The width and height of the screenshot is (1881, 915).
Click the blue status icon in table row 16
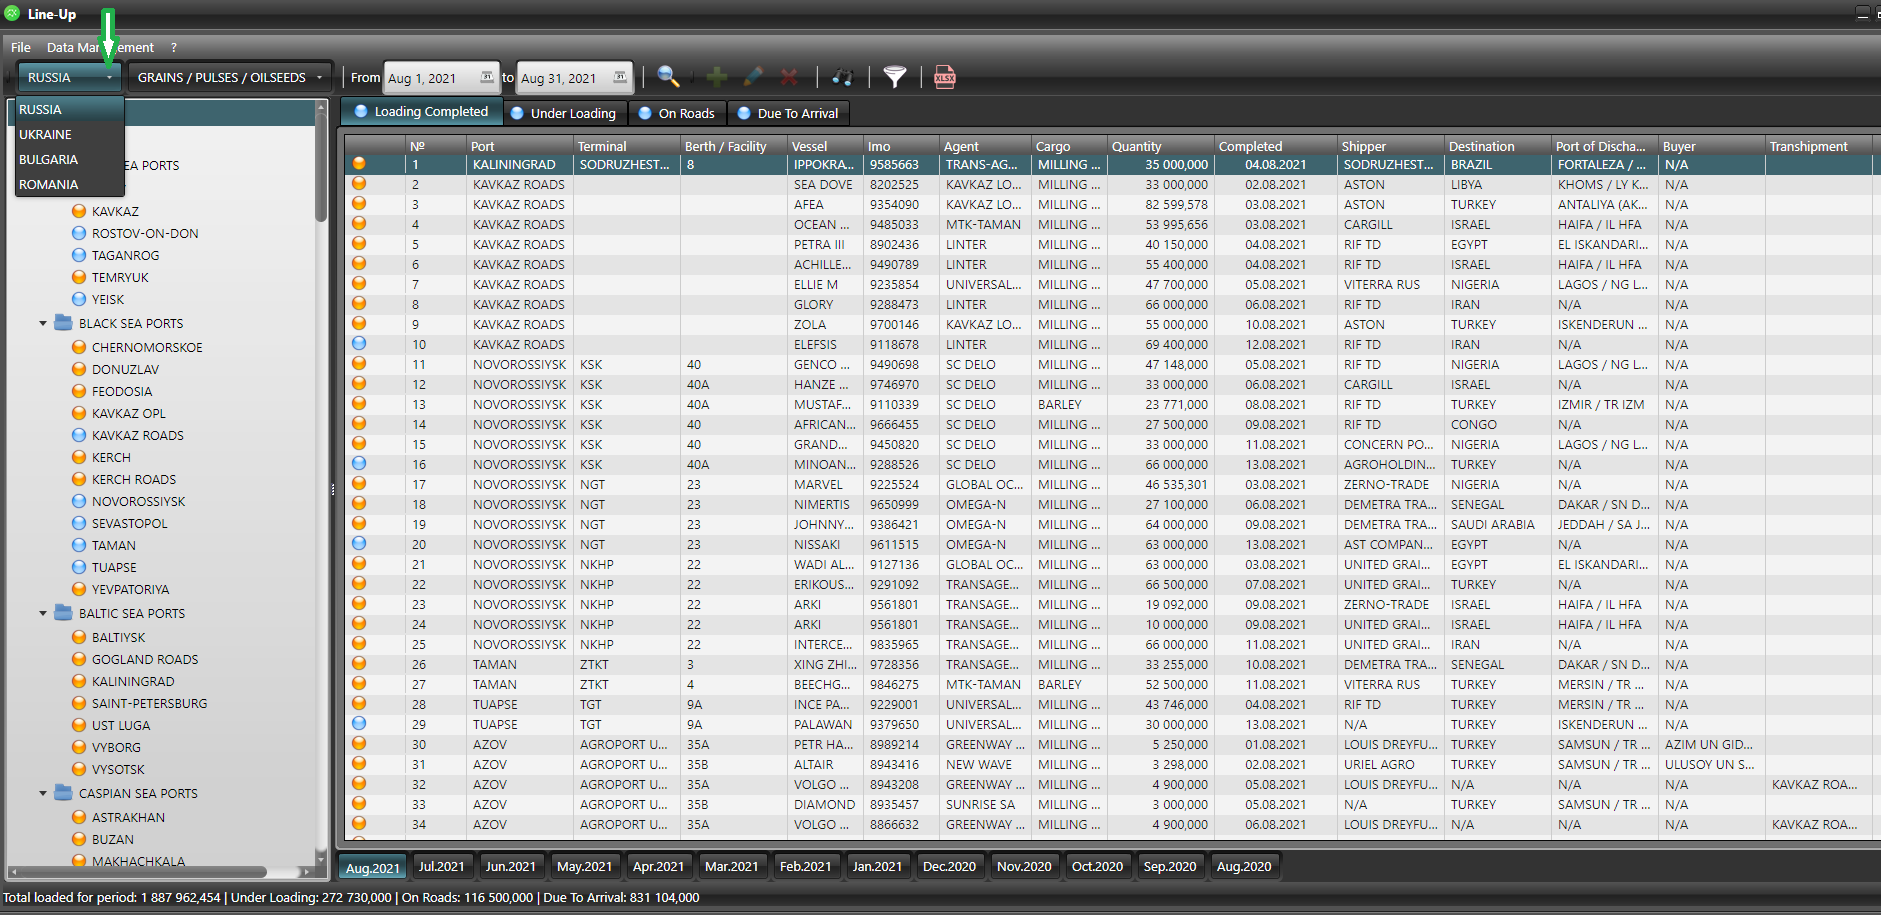tap(359, 463)
